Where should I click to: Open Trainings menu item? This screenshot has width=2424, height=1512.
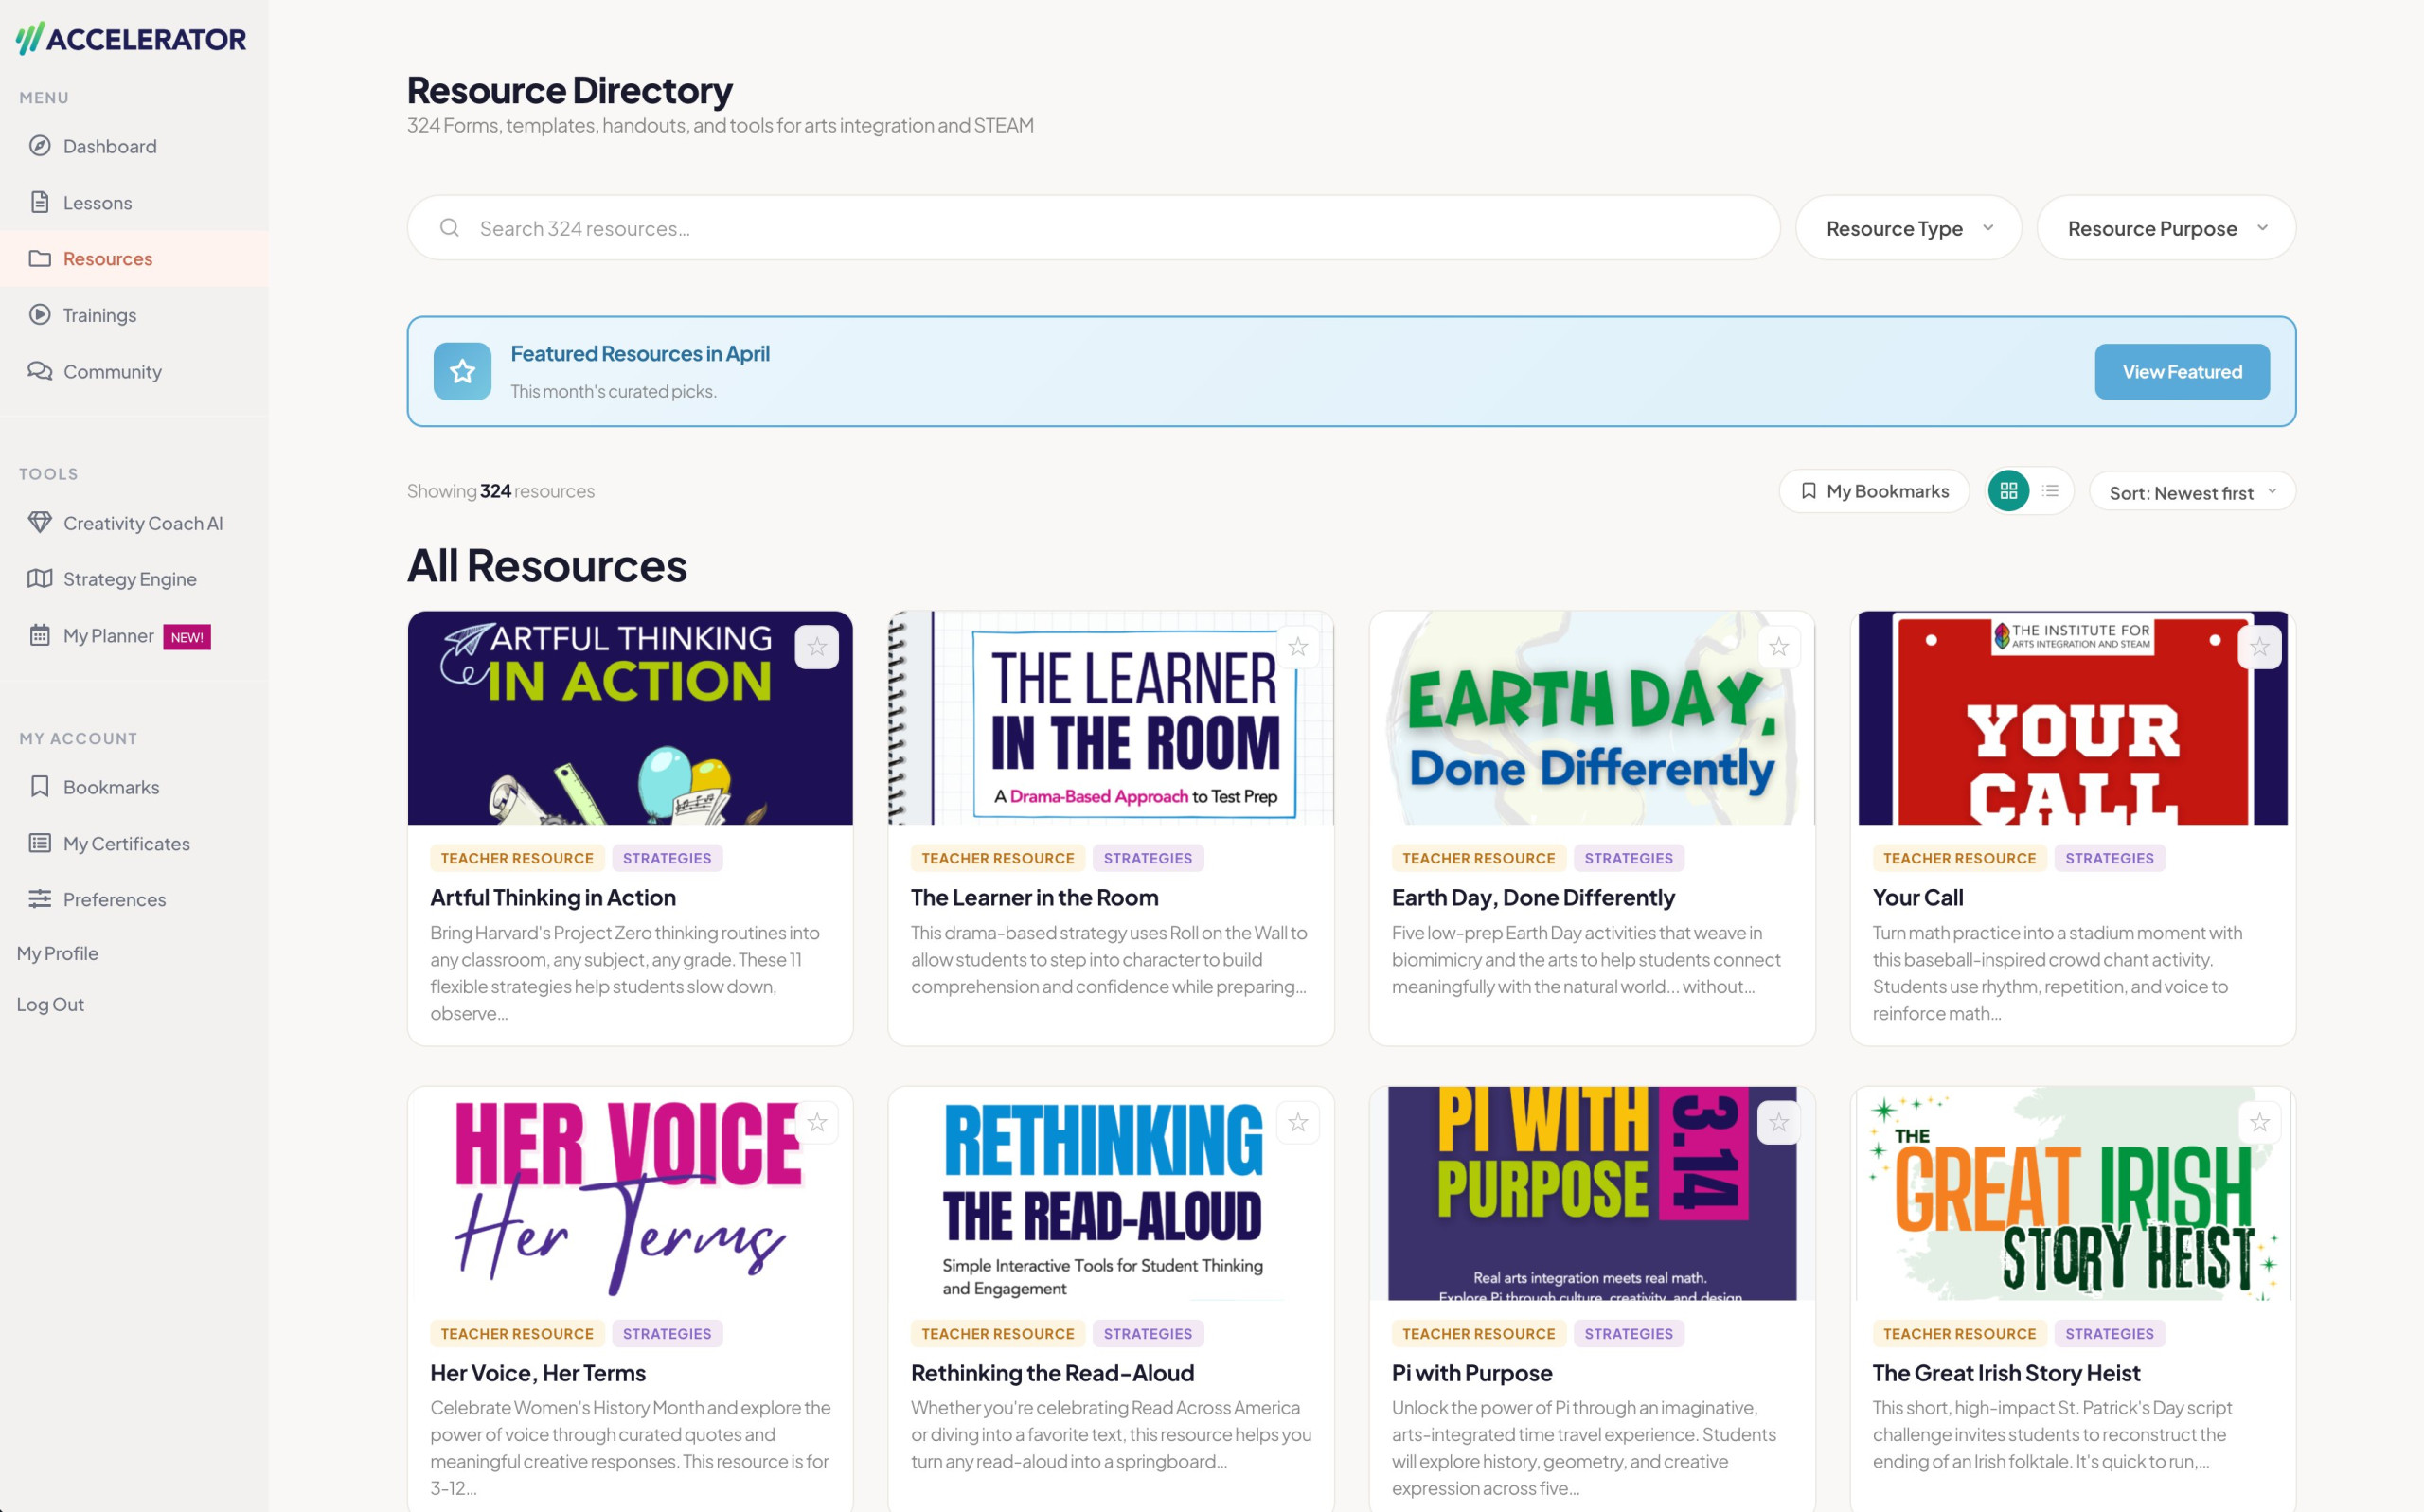pyautogui.click(x=134, y=315)
